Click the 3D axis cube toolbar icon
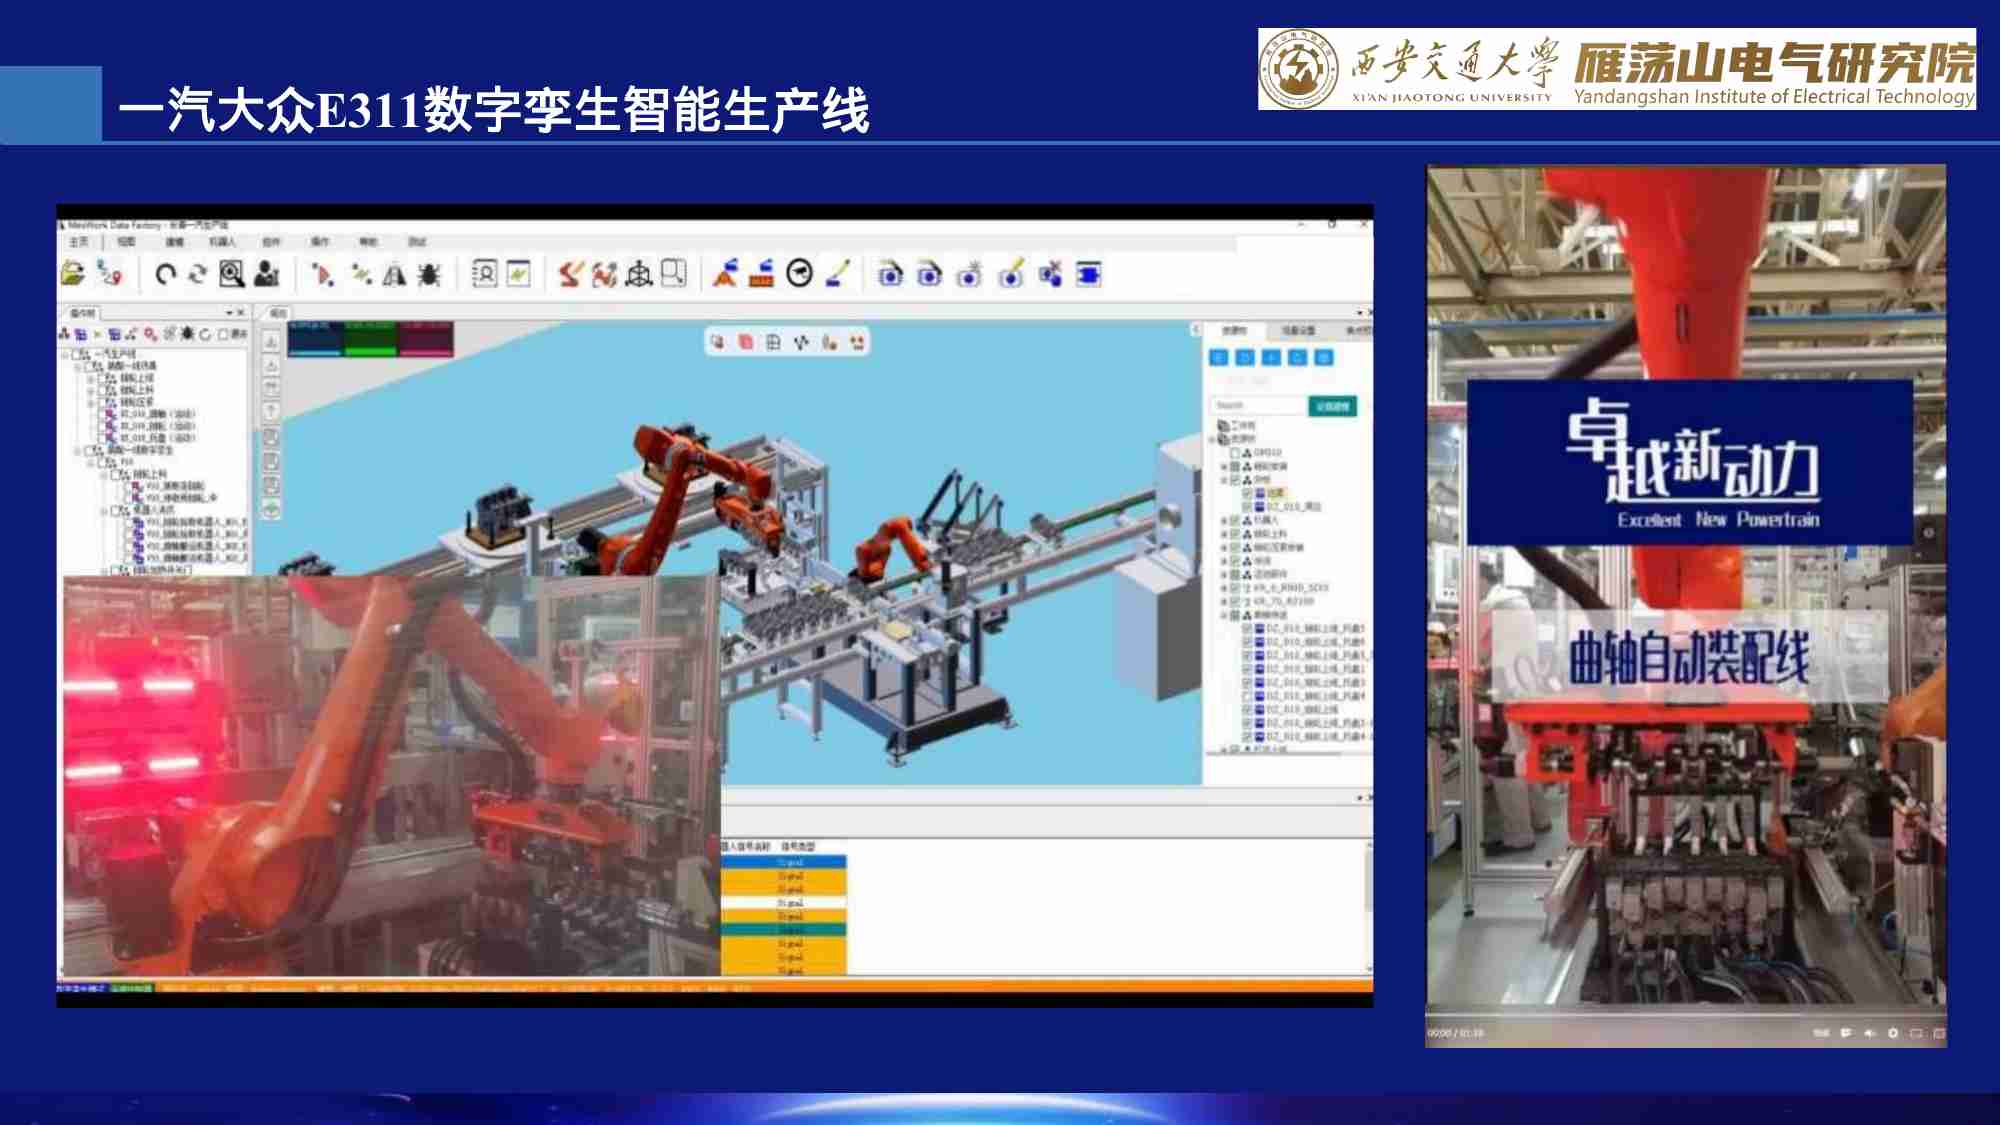Image resolution: width=2001 pixels, height=1125 pixels. point(639,273)
